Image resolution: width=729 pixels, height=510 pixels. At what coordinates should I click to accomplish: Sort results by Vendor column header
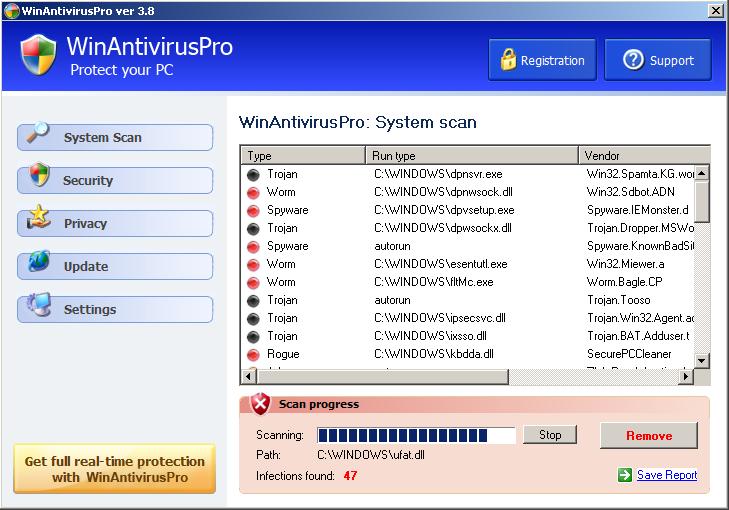[x=636, y=156]
